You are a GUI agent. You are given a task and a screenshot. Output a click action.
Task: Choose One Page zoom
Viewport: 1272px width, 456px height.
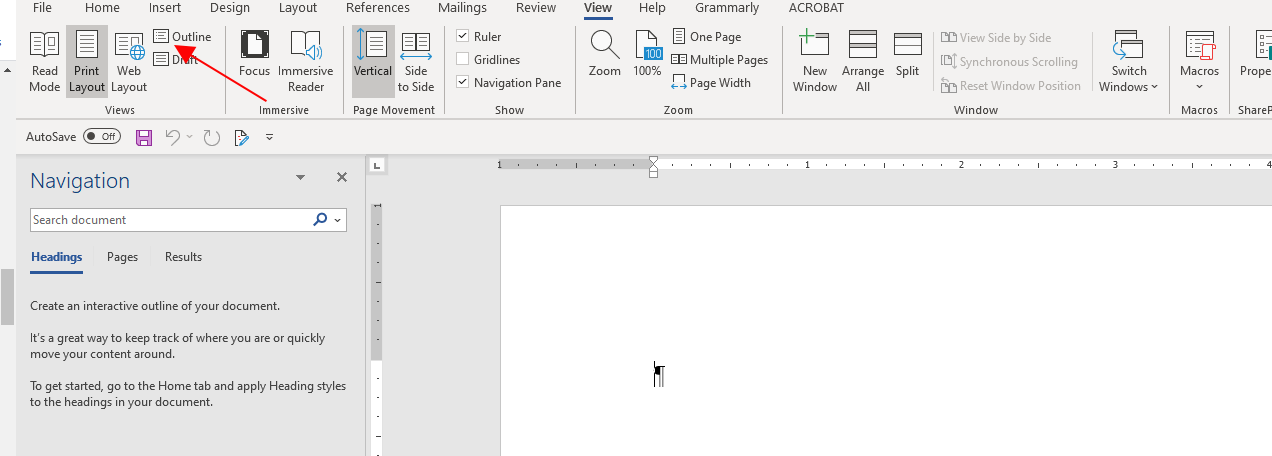(707, 37)
